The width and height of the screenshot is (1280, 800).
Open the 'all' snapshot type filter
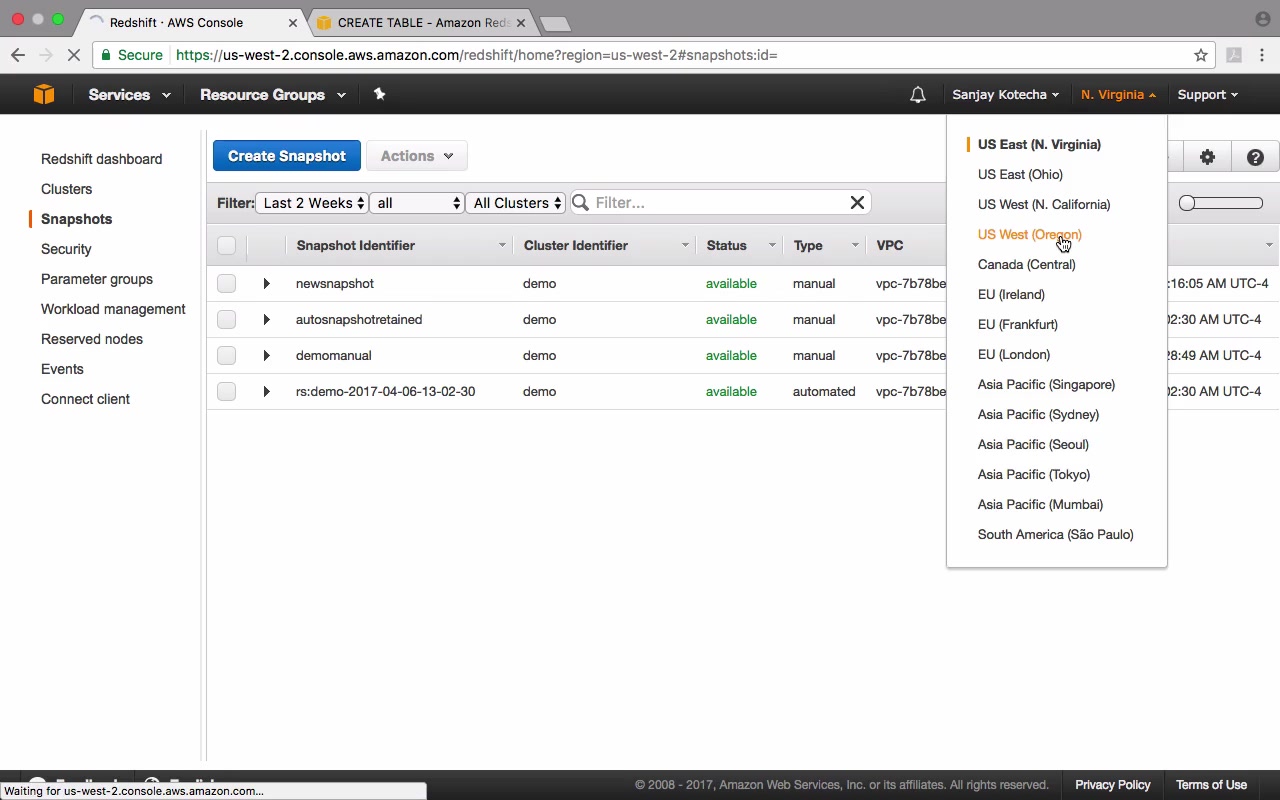[x=417, y=203]
